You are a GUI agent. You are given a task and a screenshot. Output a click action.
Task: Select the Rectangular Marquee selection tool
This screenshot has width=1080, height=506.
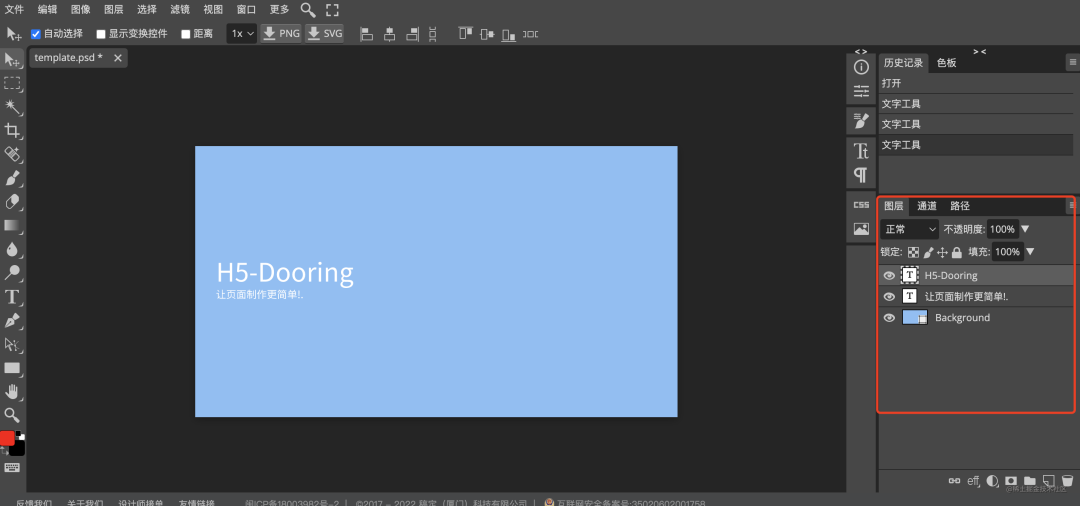pyautogui.click(x=12, y=83)
